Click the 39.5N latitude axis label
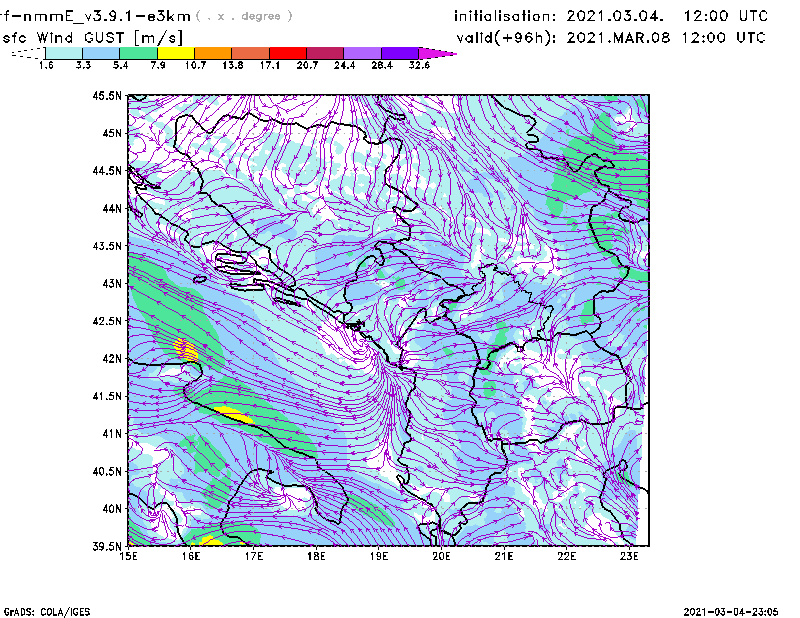This screenshot has height=618, width=800. (x=107, y=546)
